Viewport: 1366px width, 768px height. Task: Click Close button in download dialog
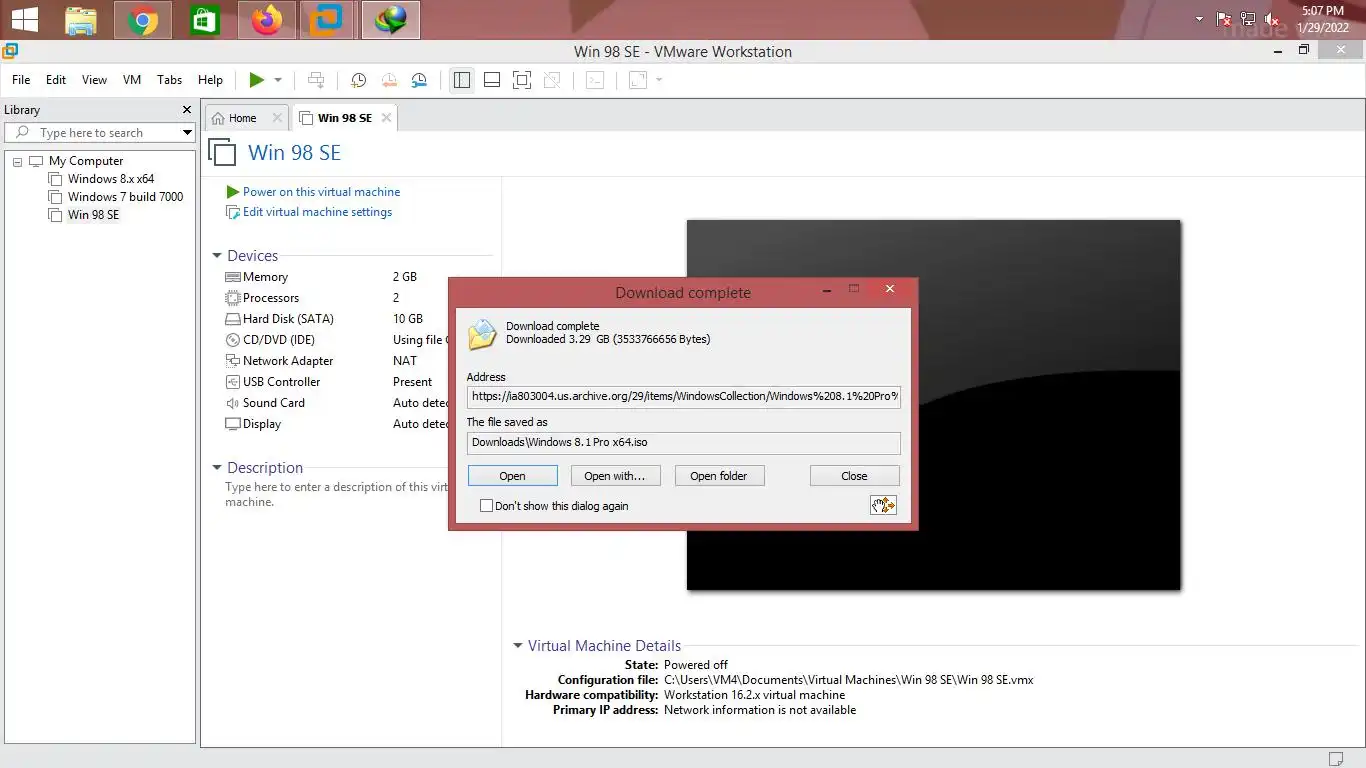coord(854,476)
